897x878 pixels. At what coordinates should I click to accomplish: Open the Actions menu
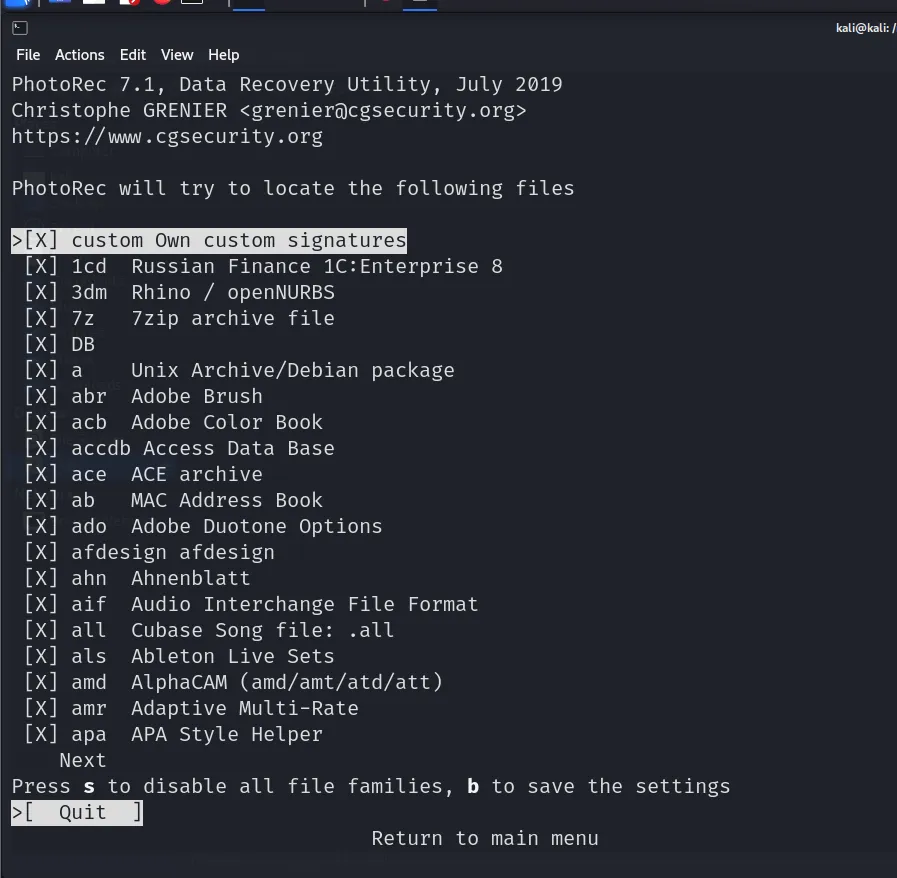[79, 55]
